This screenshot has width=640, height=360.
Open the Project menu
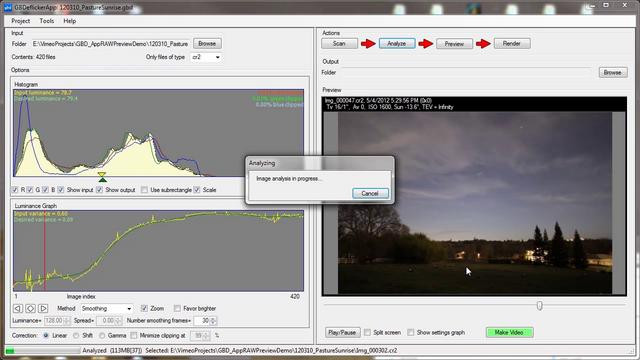(20, 21)
